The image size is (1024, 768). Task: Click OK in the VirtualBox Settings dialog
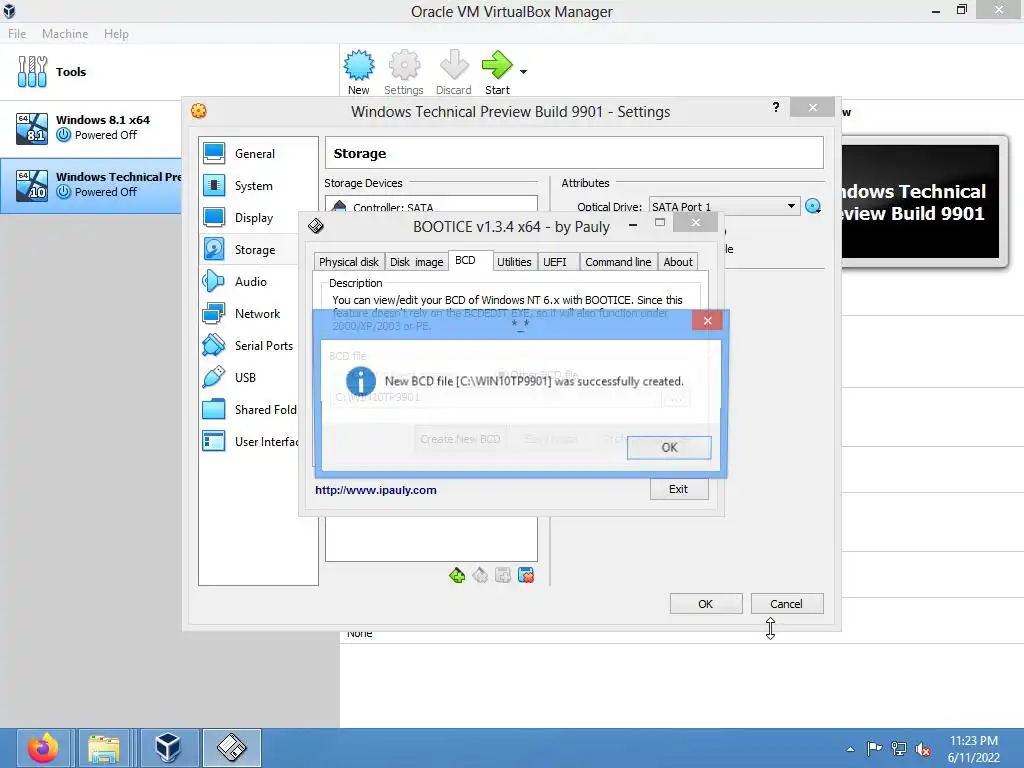click(706, 603)
